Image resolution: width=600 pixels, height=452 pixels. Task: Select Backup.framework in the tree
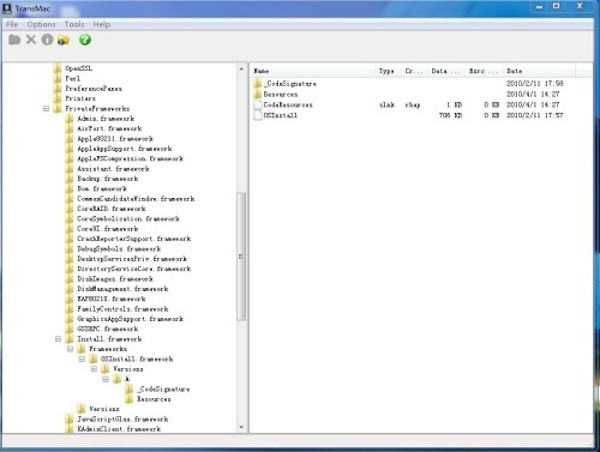[x=108, y=179]
